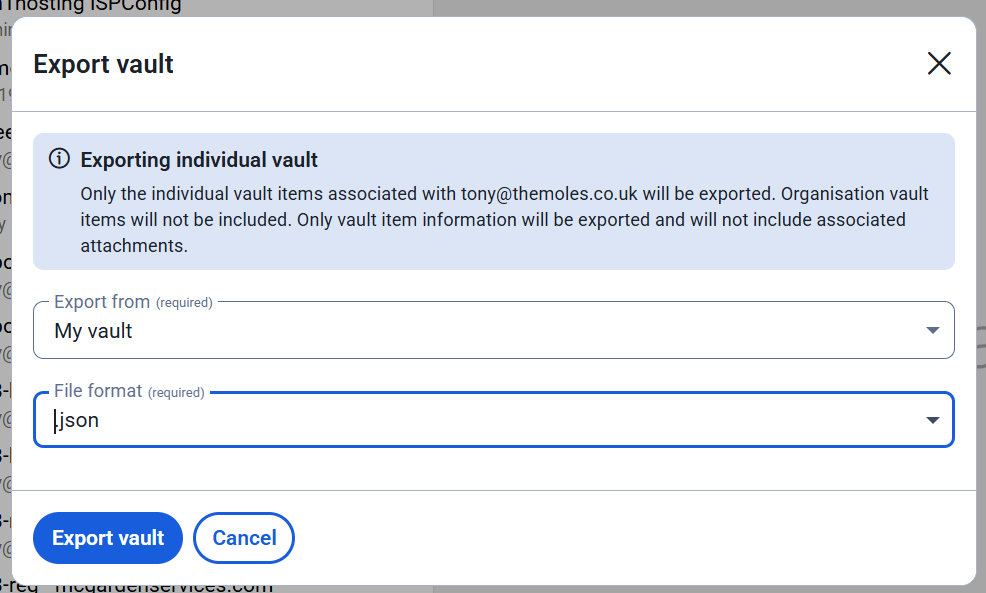Select the Exporting individual vault heading

click(199, 160)
